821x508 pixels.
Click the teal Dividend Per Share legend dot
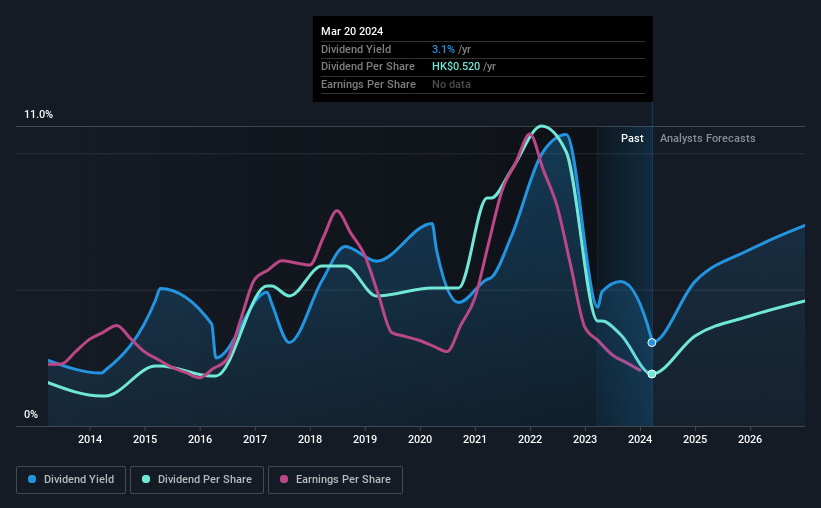tap(146, 479)
